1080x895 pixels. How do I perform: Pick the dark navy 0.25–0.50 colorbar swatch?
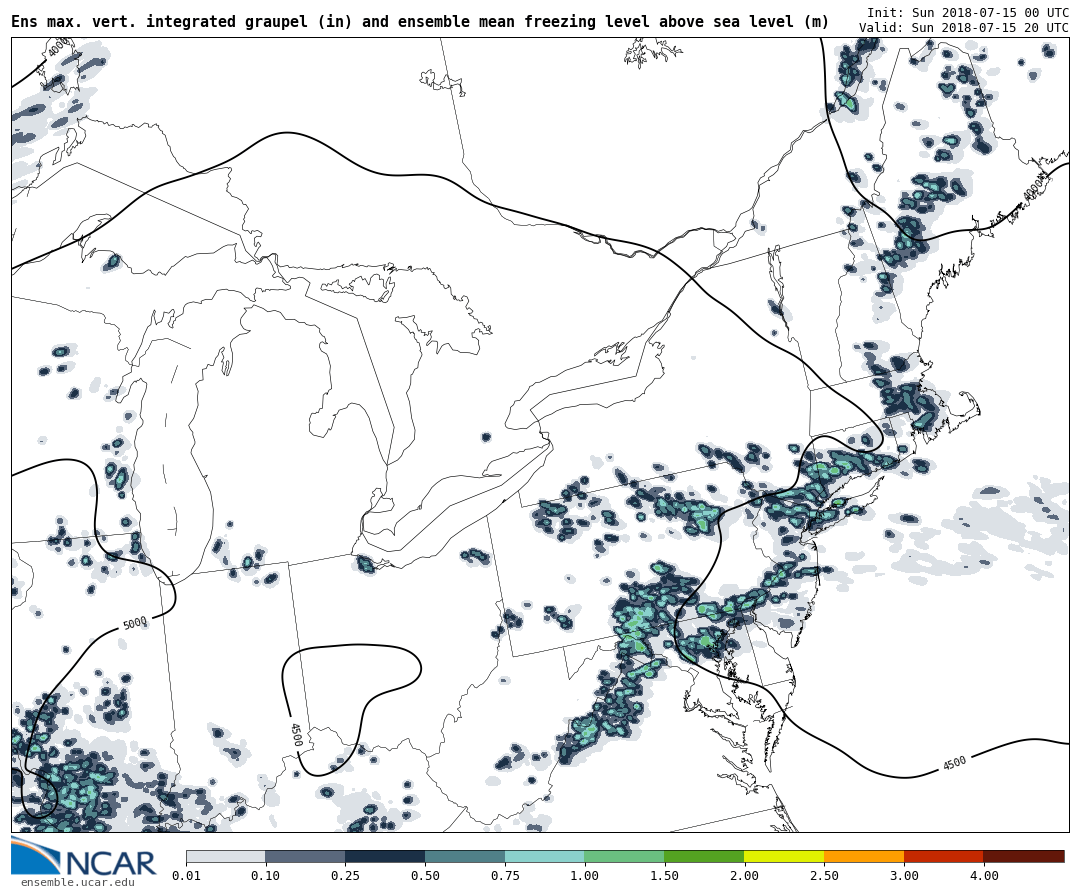[x=385, y=856]
